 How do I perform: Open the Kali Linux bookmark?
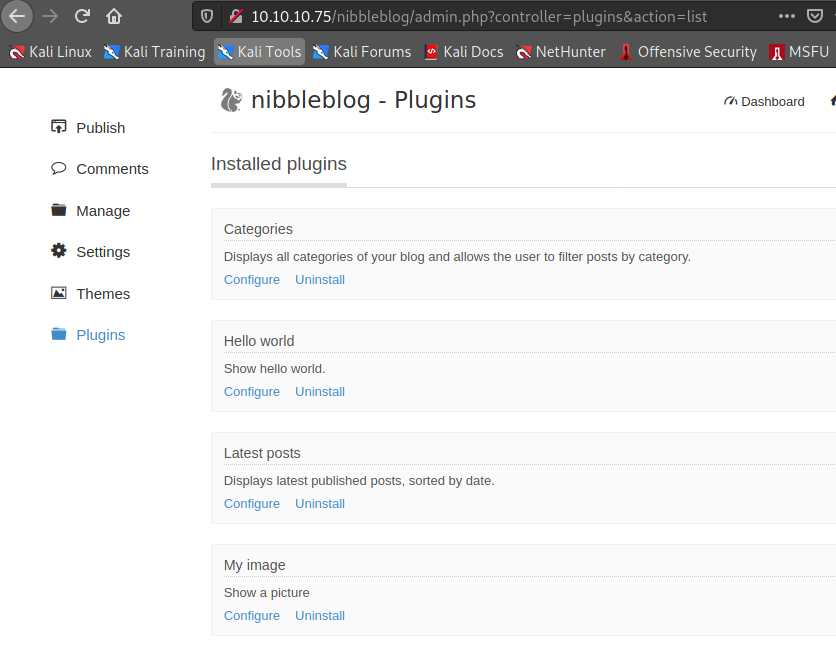51,52
